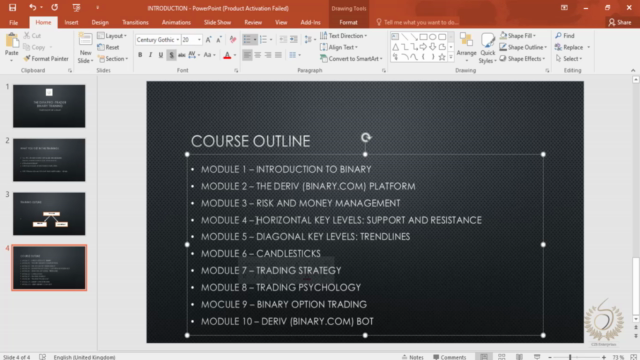The width and height of the screenshot is (640, 360).
Task: Align text left
Action: (x=247, y=55)
